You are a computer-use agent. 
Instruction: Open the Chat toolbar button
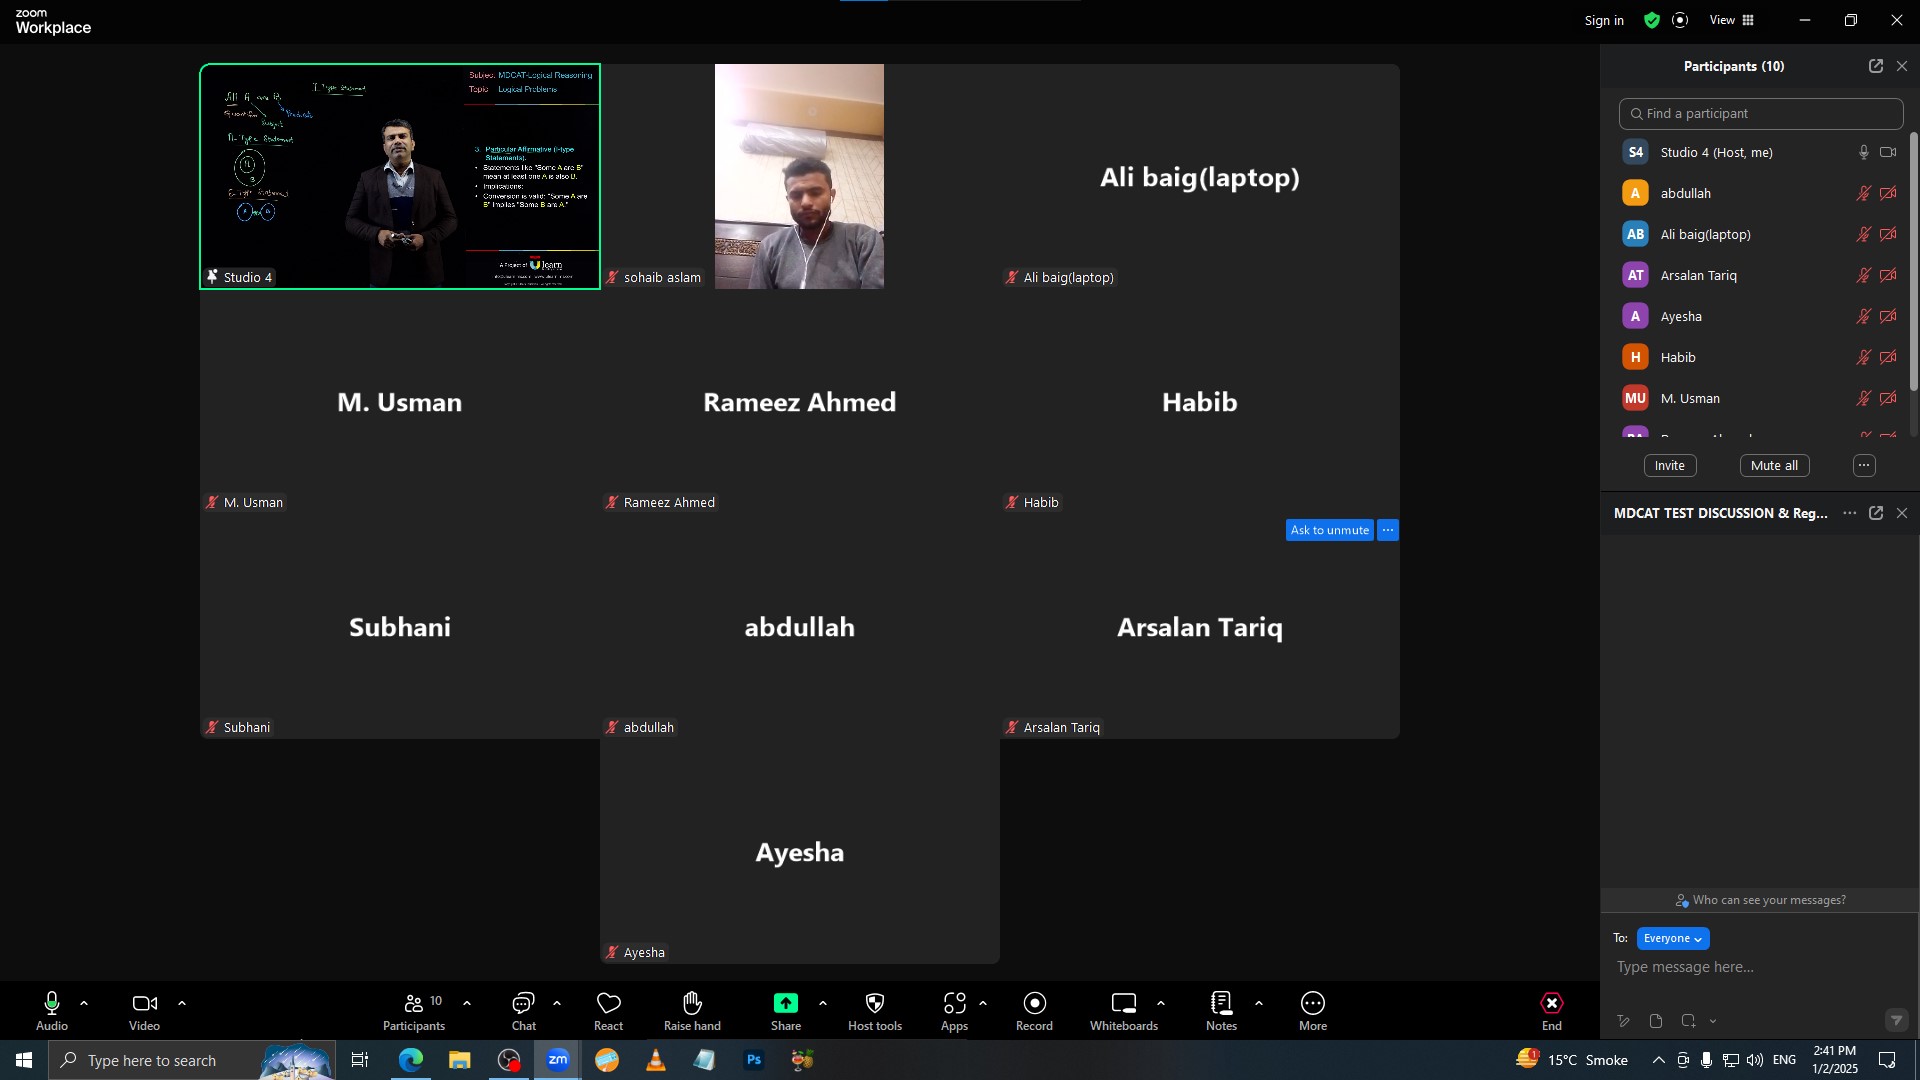pyautogui.click(x=524, y=1010)
